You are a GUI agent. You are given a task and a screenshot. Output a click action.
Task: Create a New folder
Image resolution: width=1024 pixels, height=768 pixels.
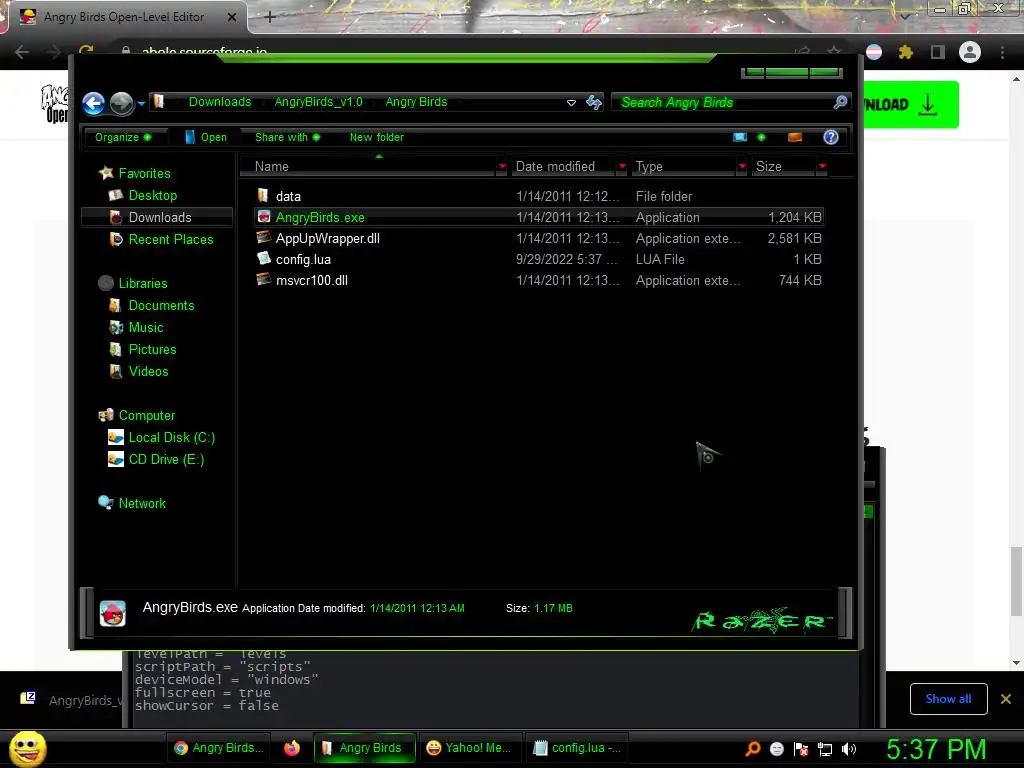coord(377,137)
